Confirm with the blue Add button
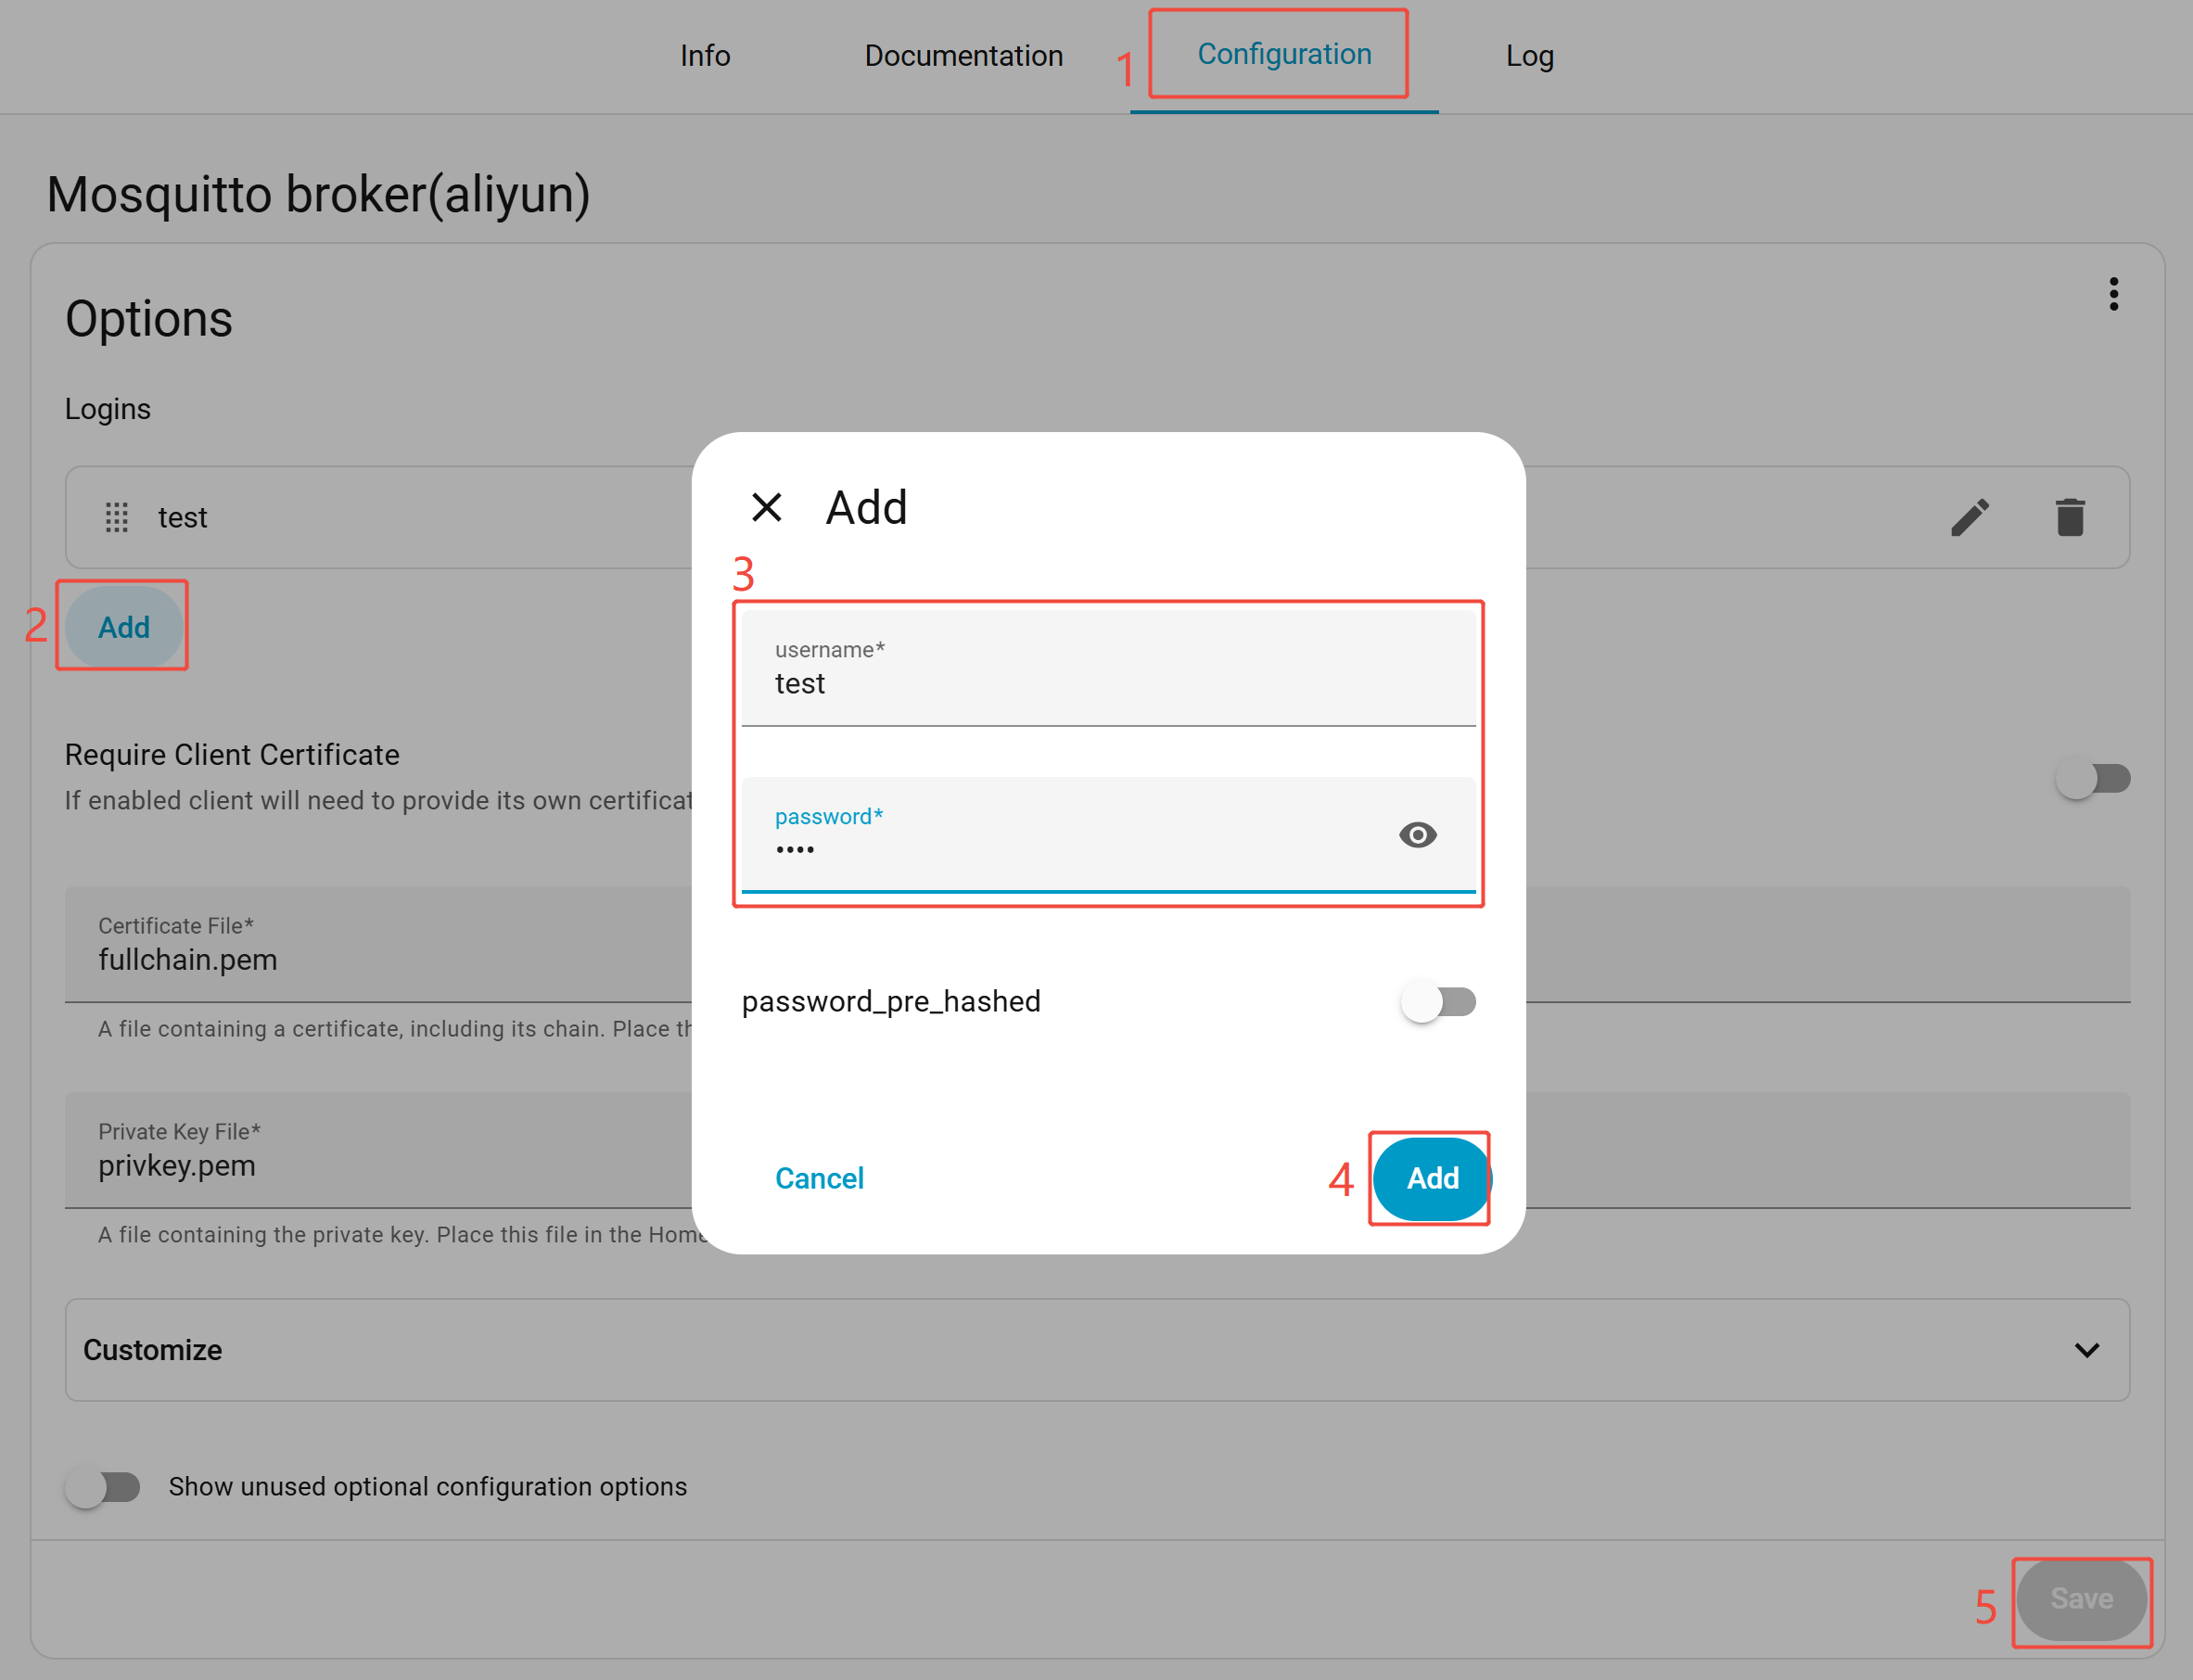2193x1680 pixels. [1431, 1178]
